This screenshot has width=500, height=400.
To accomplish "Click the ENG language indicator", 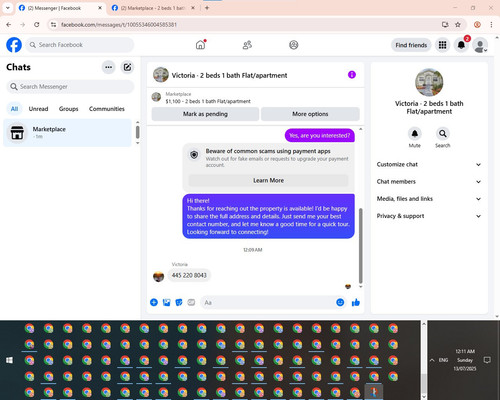I will click(443, 360).
